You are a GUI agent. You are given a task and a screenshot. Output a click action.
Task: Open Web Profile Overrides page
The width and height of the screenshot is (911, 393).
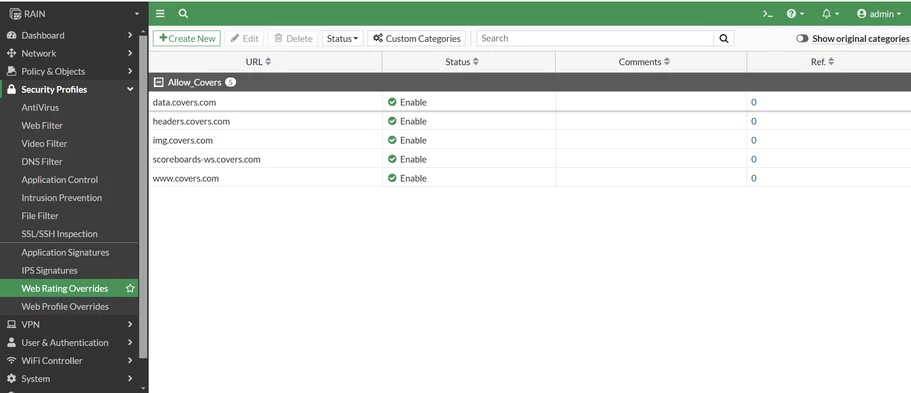click(x=65, y=306)
